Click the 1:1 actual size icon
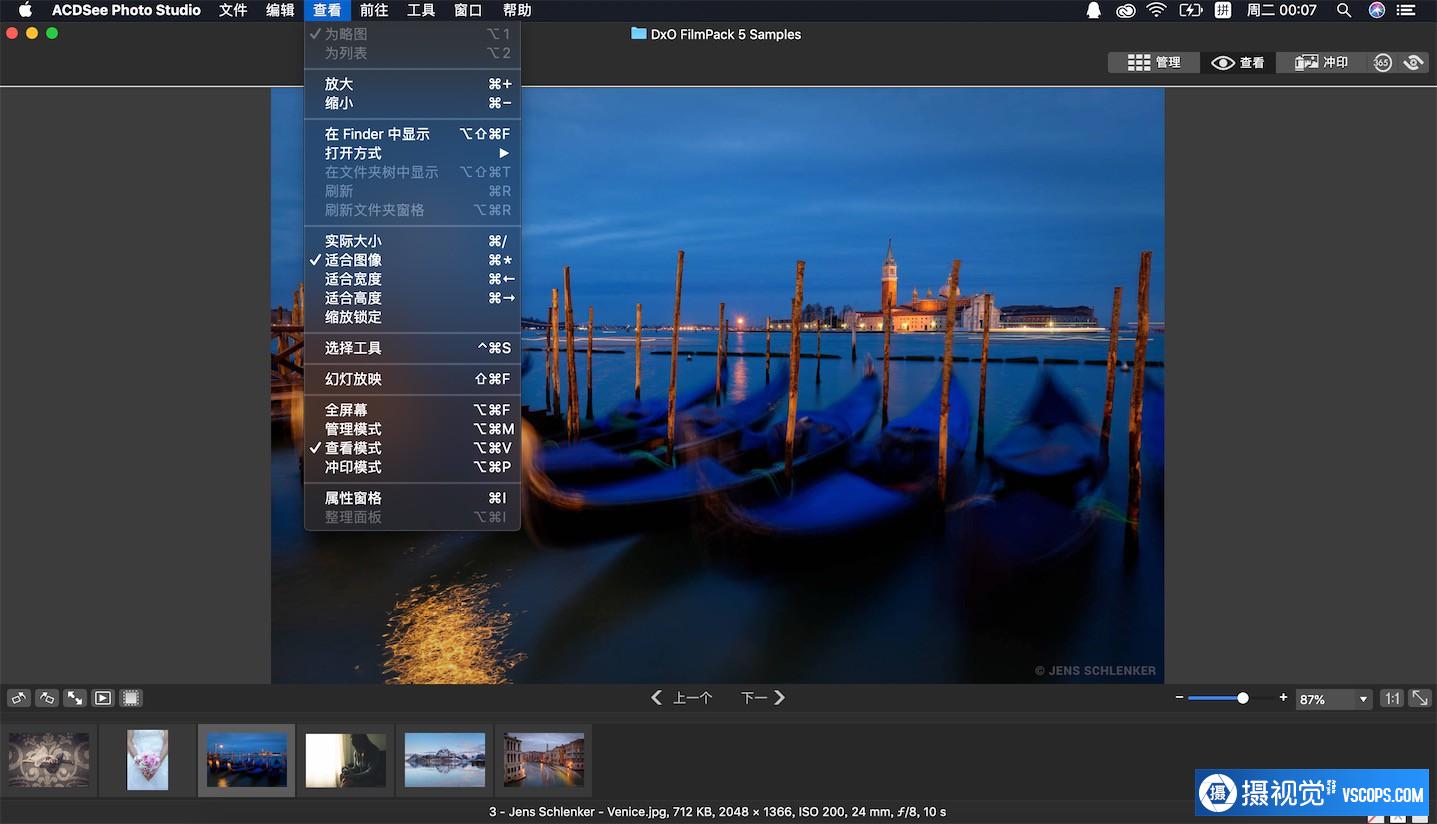 tap(1391, 699)
